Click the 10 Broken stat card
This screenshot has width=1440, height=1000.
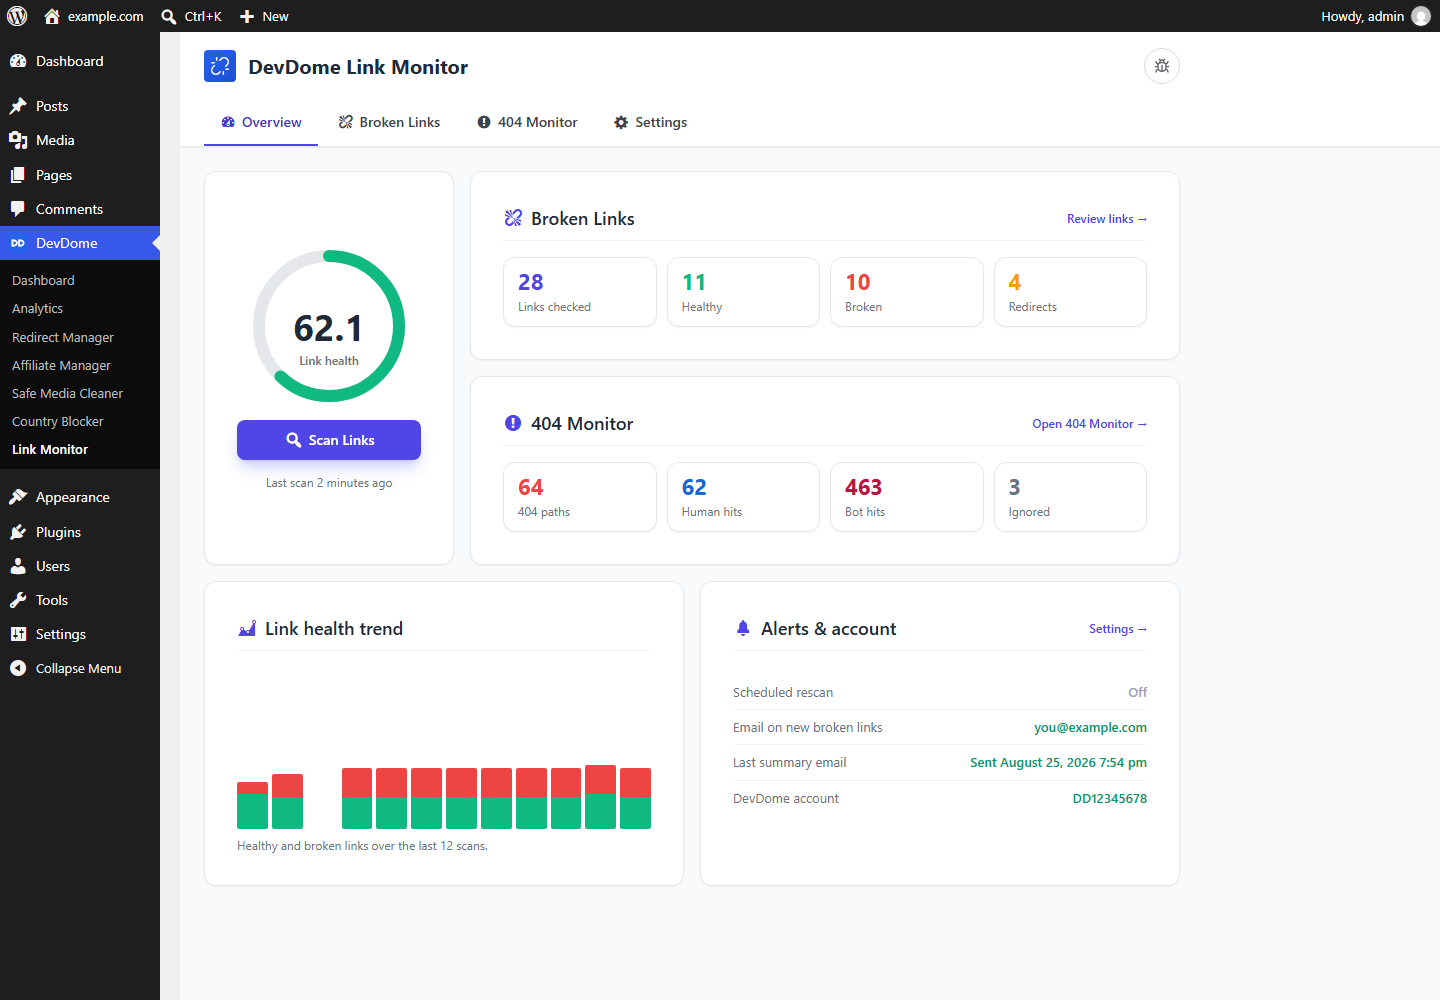pos(907,292)
